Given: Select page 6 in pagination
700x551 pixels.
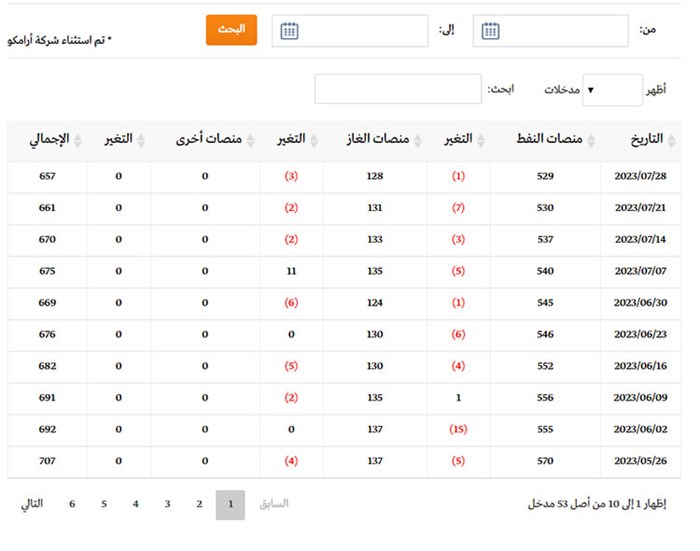Looking at the screenshot, I should [72, 504].
